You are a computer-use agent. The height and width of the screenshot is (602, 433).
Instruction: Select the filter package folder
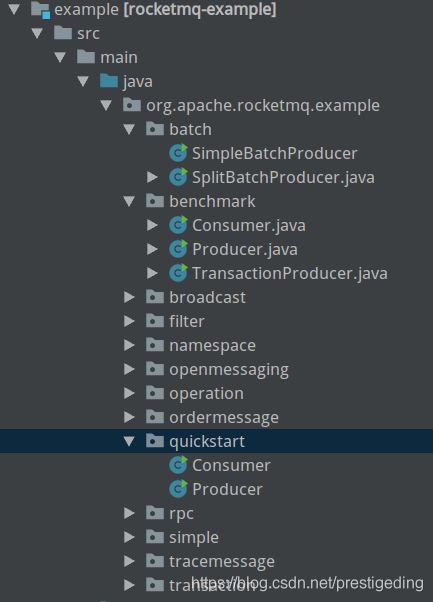click(x=155, y=321)
